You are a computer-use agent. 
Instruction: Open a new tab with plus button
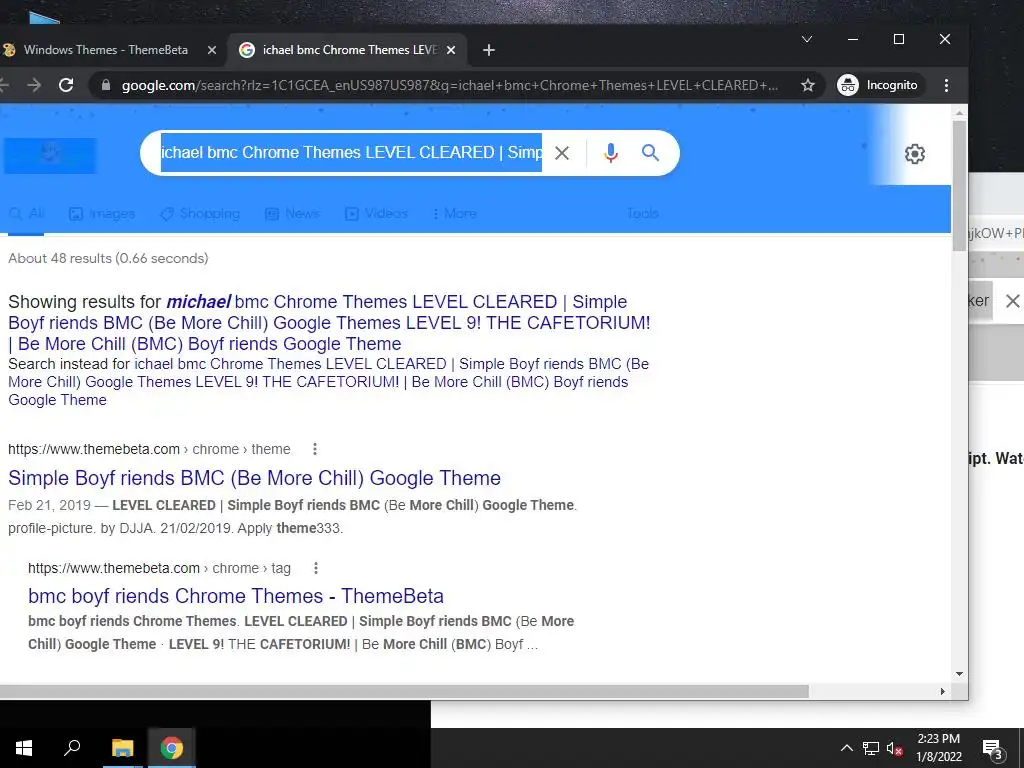pyautogui.click(x=488, y=50)
